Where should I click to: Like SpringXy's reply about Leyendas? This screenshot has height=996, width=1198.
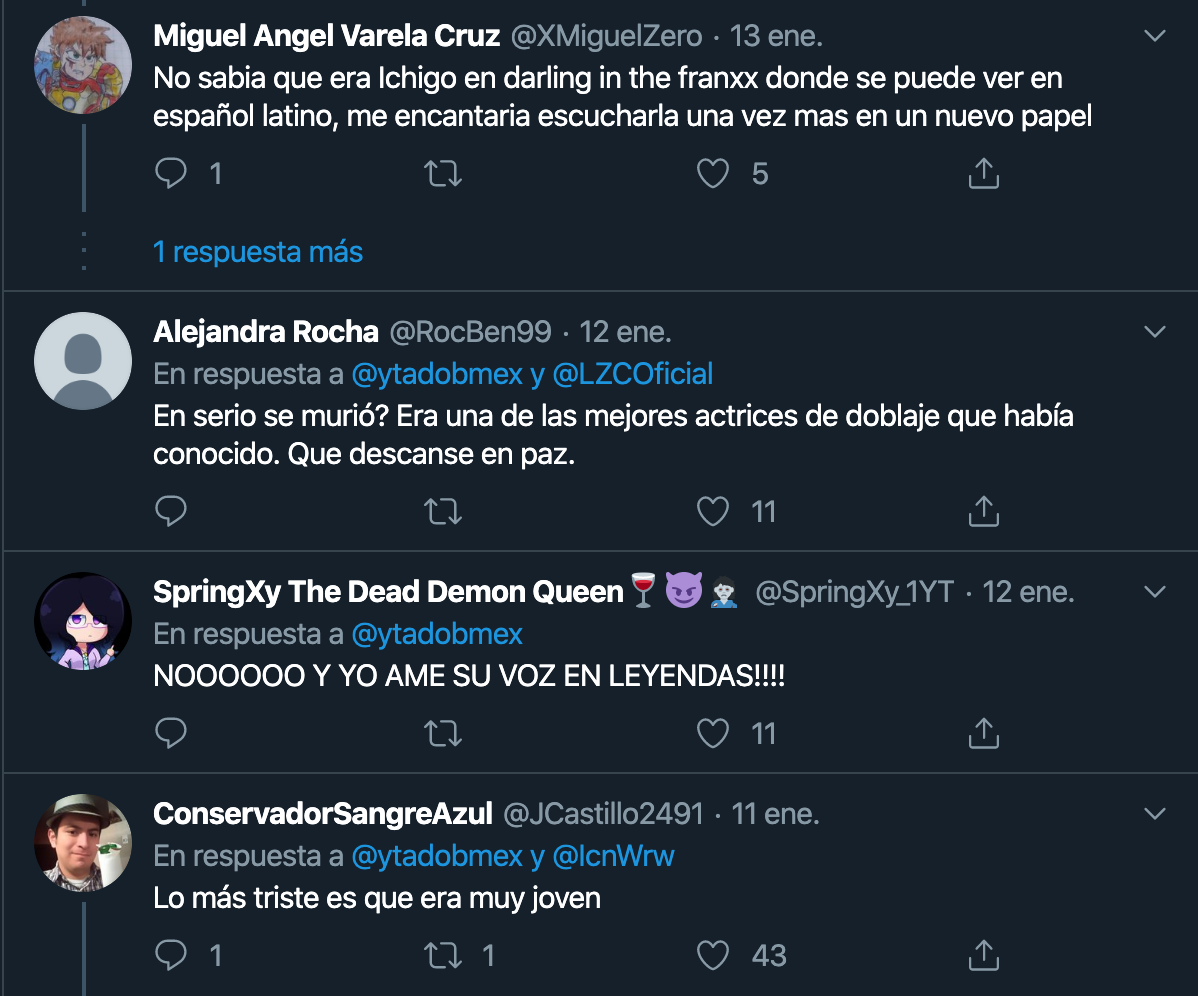click(712, 733)
